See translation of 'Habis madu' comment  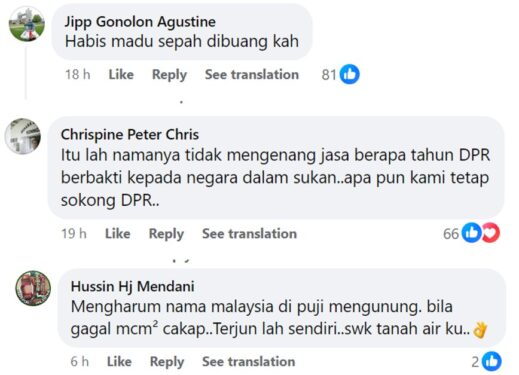point(252,74)
